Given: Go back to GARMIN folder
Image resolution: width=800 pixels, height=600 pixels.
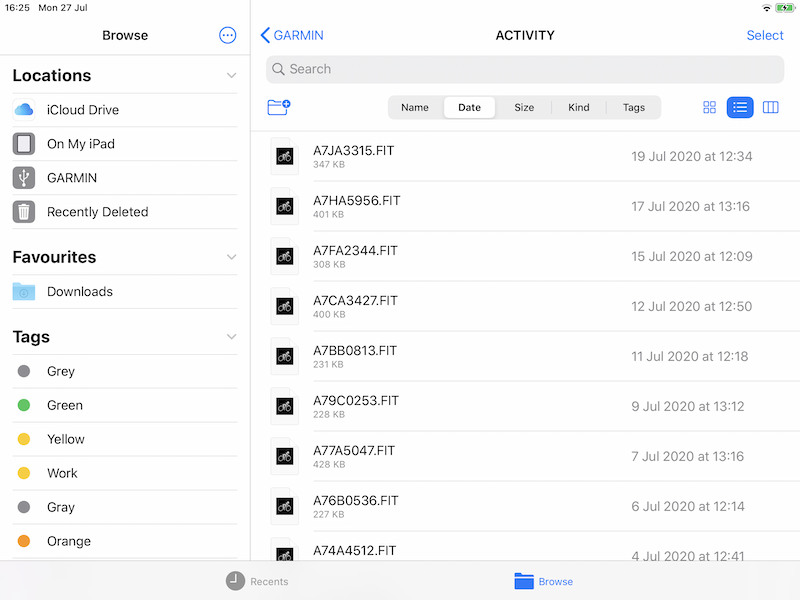Looking at the screenshot, I should coord(291,35).
